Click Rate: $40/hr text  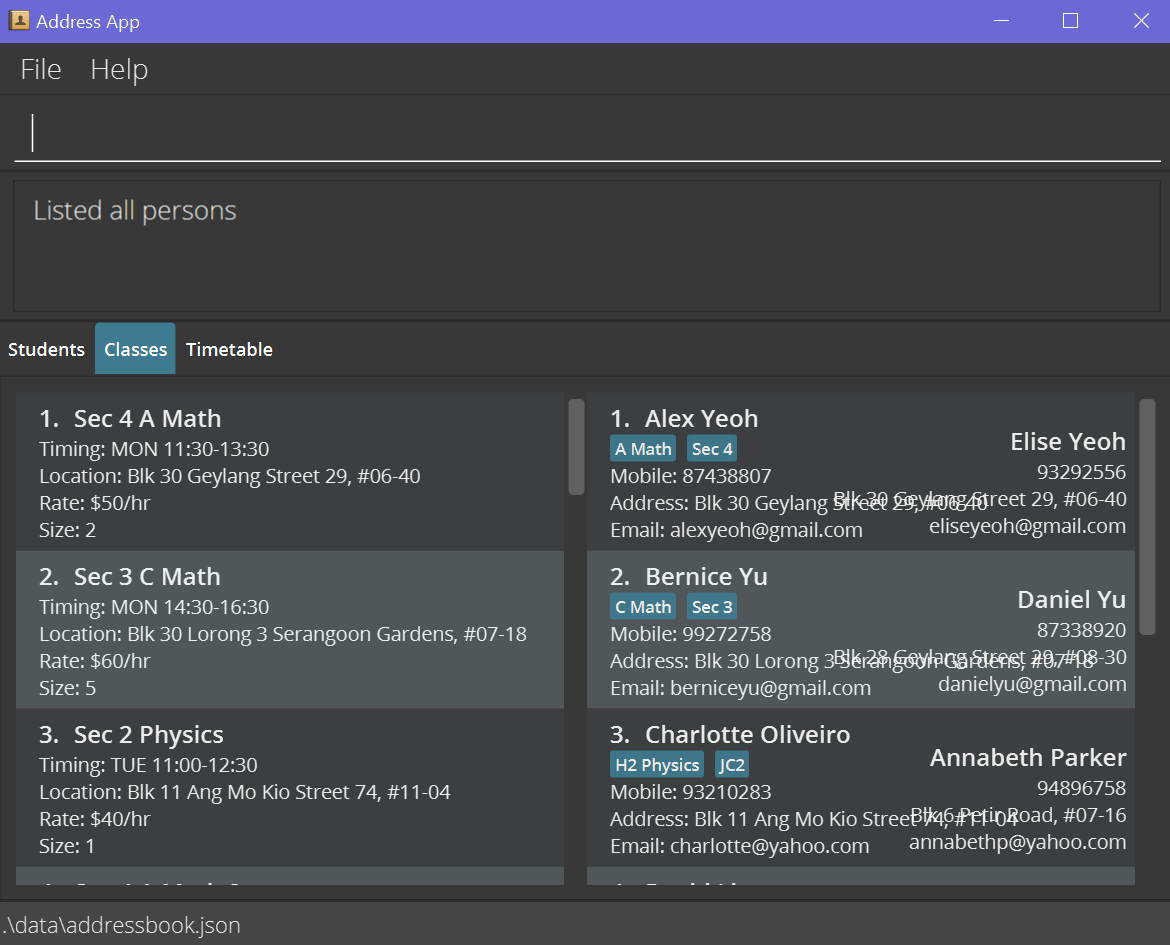[x=95, y=819]
